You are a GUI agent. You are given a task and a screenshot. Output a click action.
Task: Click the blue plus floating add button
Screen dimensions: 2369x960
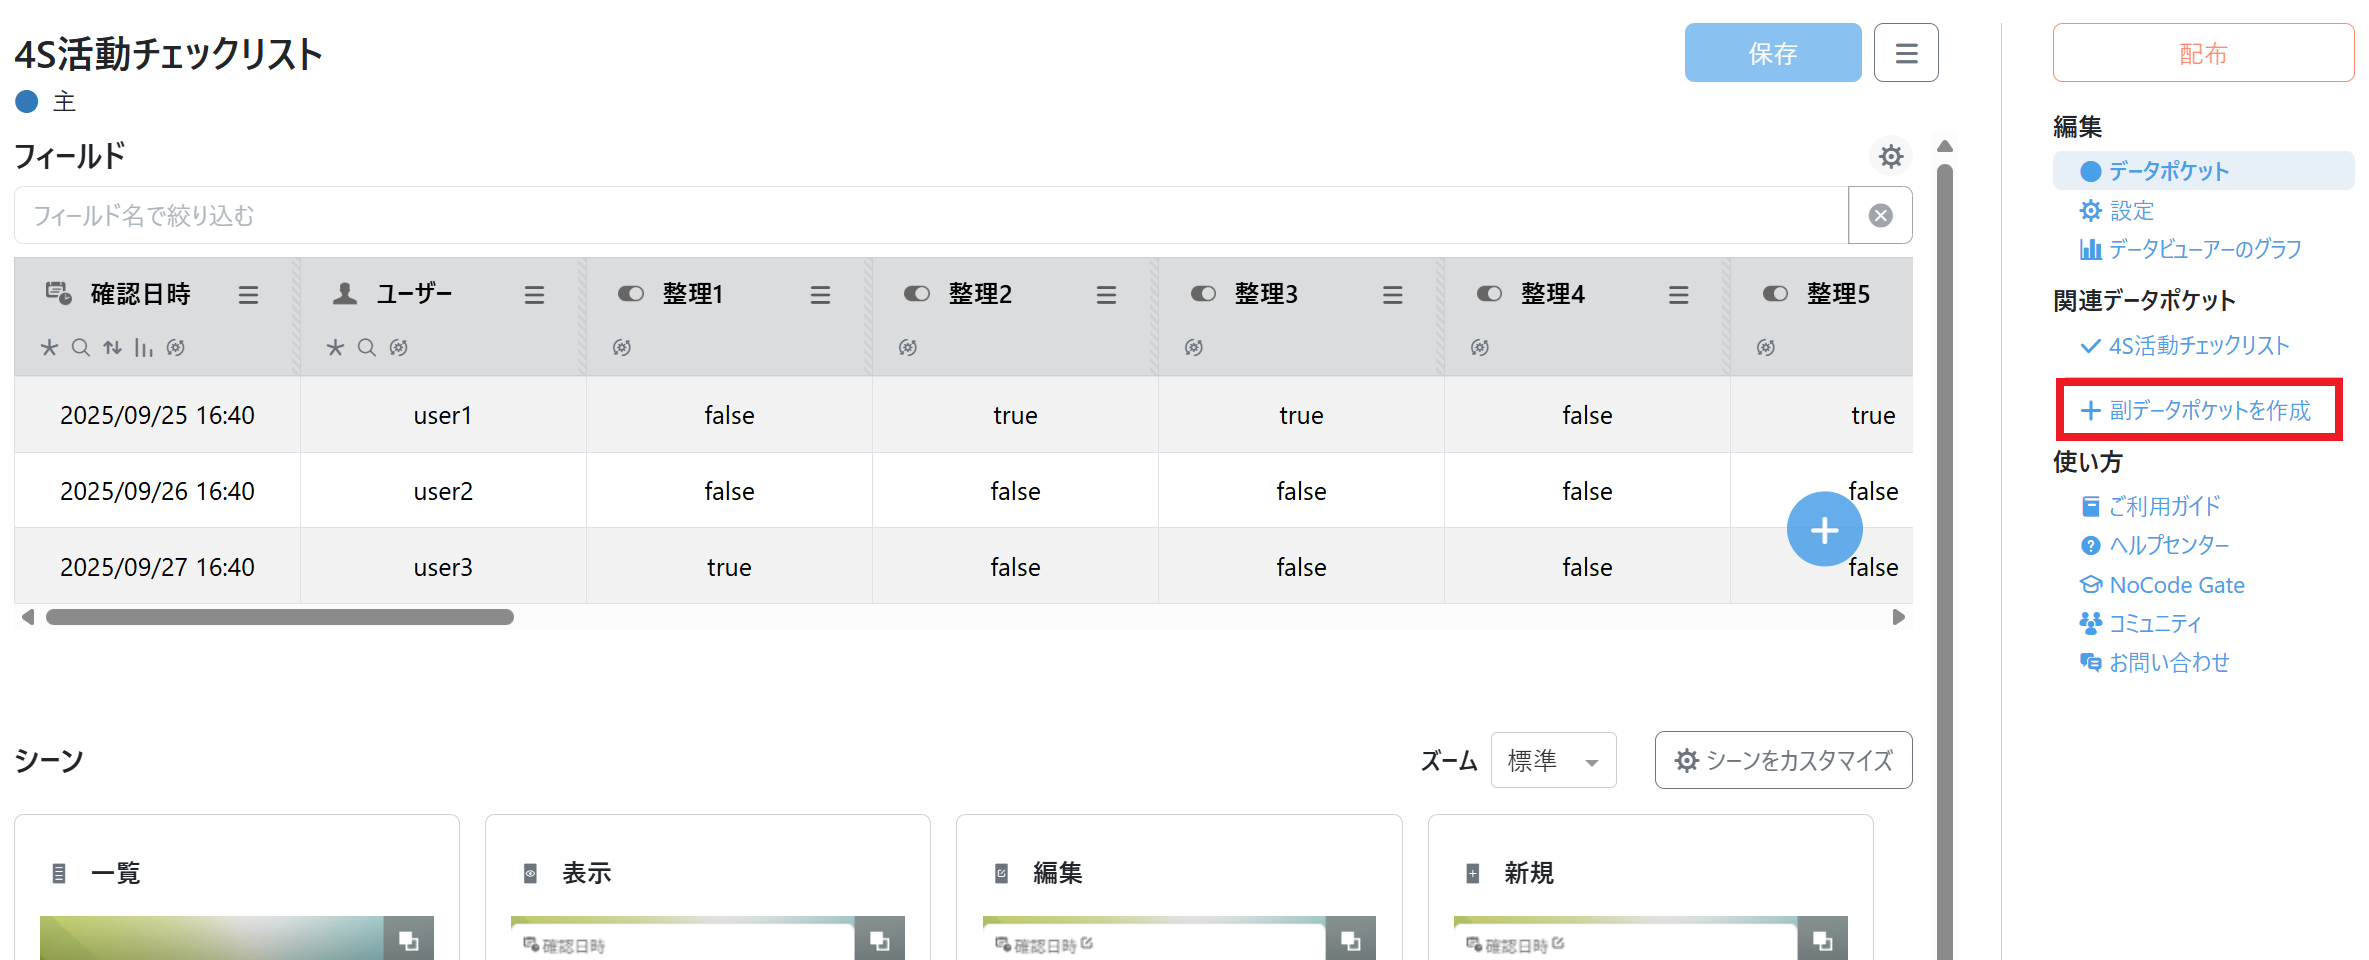coord(1824,529)
